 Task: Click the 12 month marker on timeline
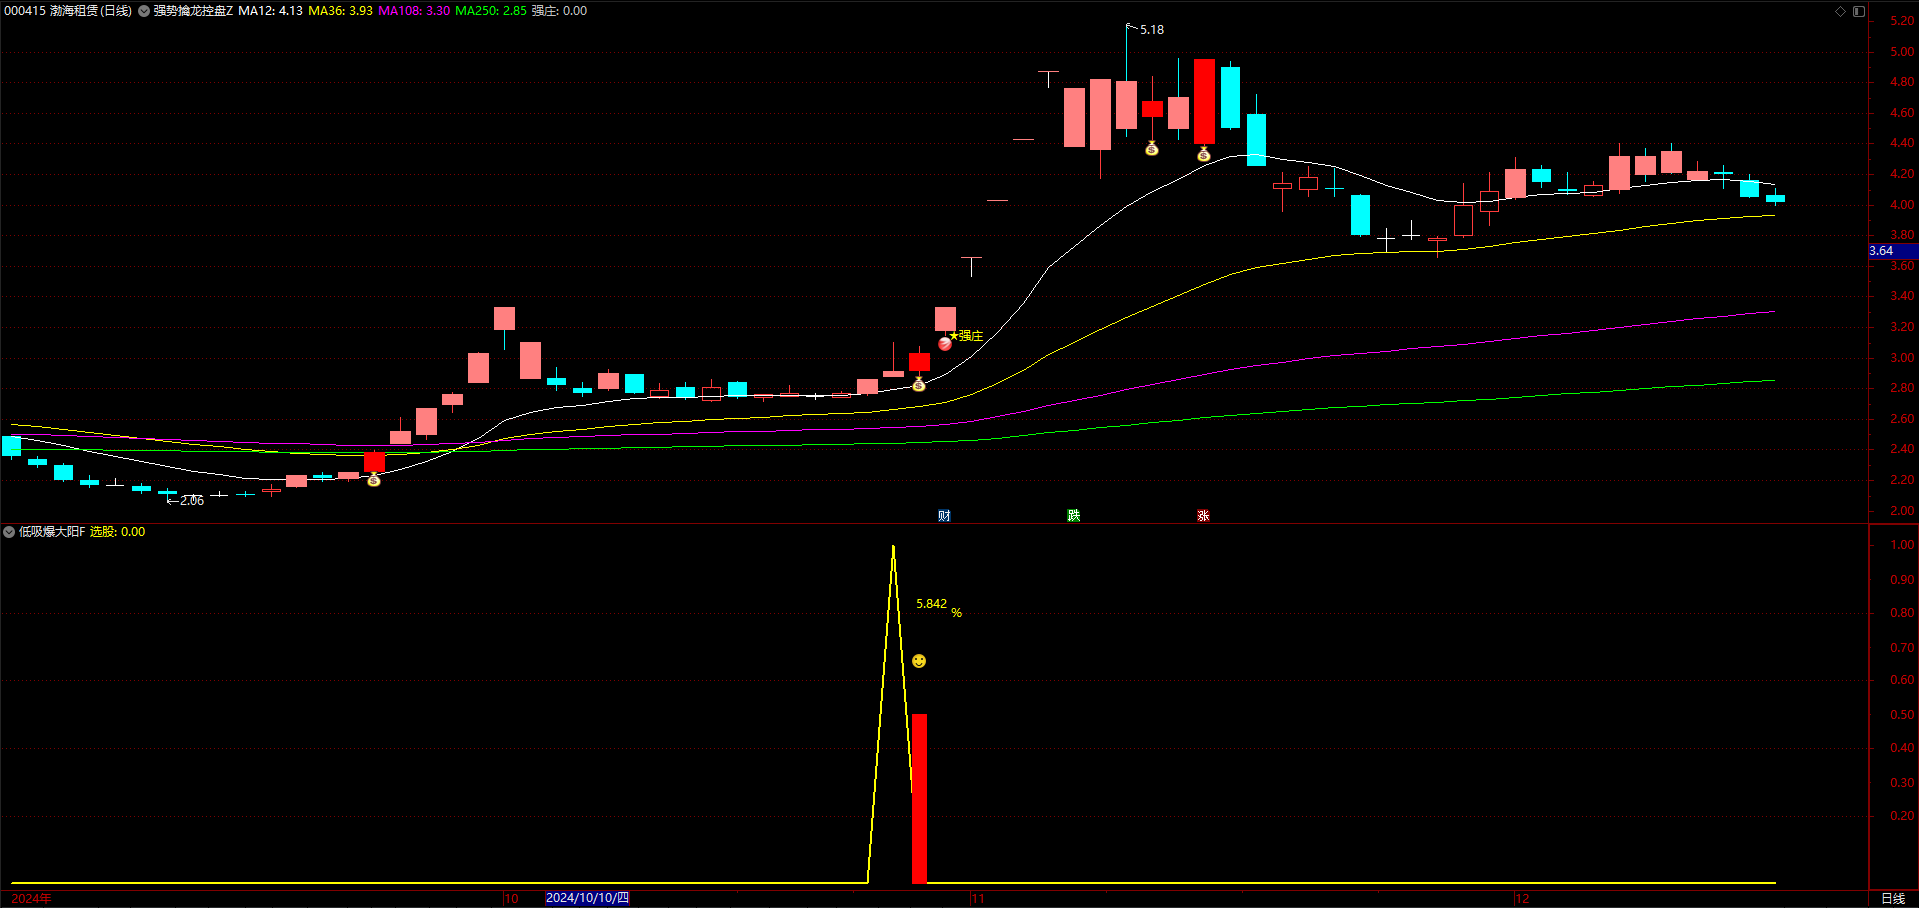click(x=1522, y=899)
